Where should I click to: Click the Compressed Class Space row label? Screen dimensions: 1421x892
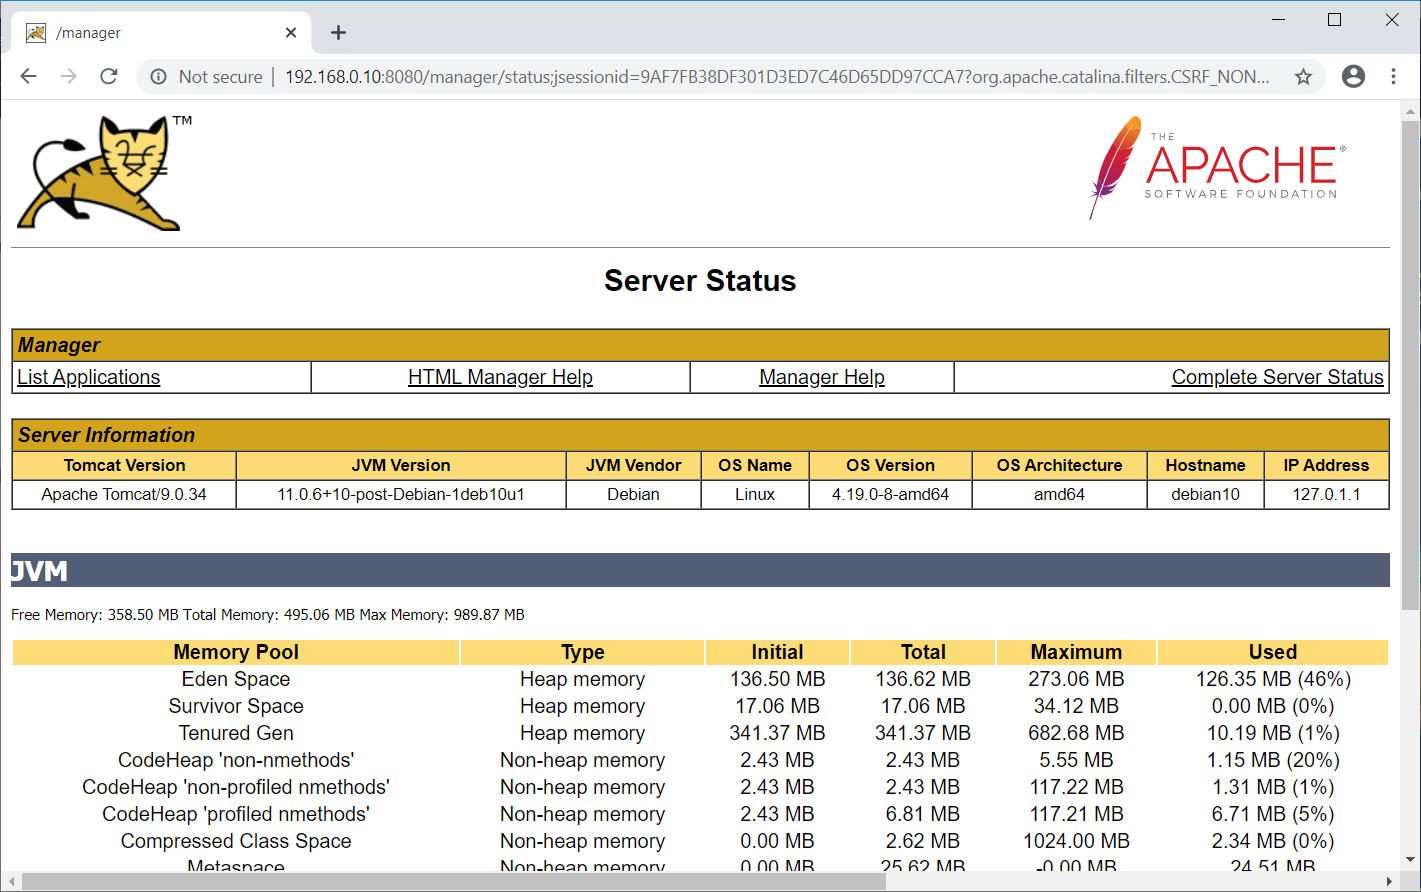coord(236,841)
